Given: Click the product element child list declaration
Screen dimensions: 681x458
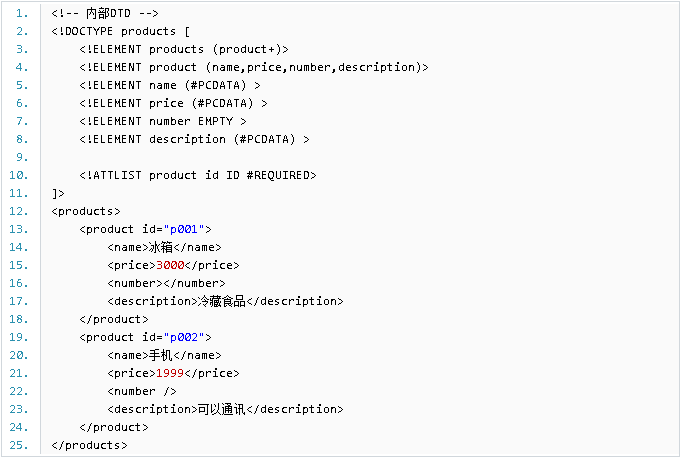Looking at the screenshot, I should click(254, 67).
